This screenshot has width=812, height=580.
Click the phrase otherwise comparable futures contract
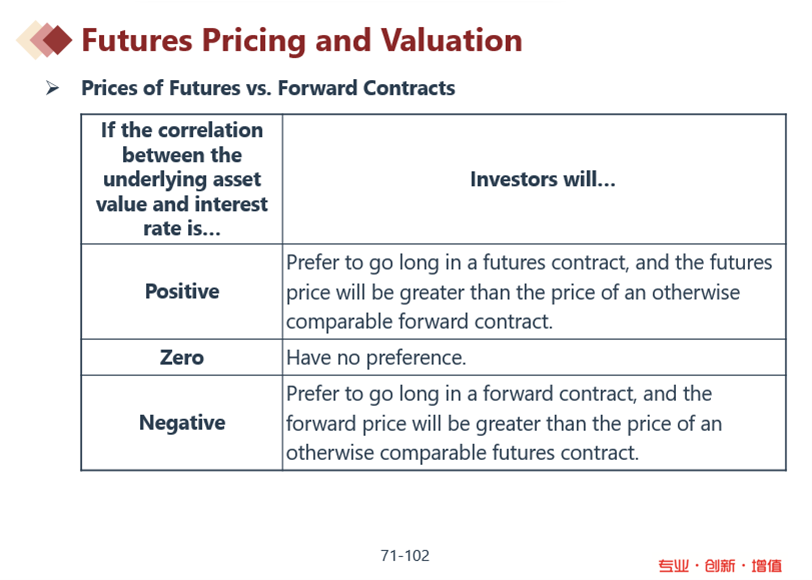tap(462, 453)
